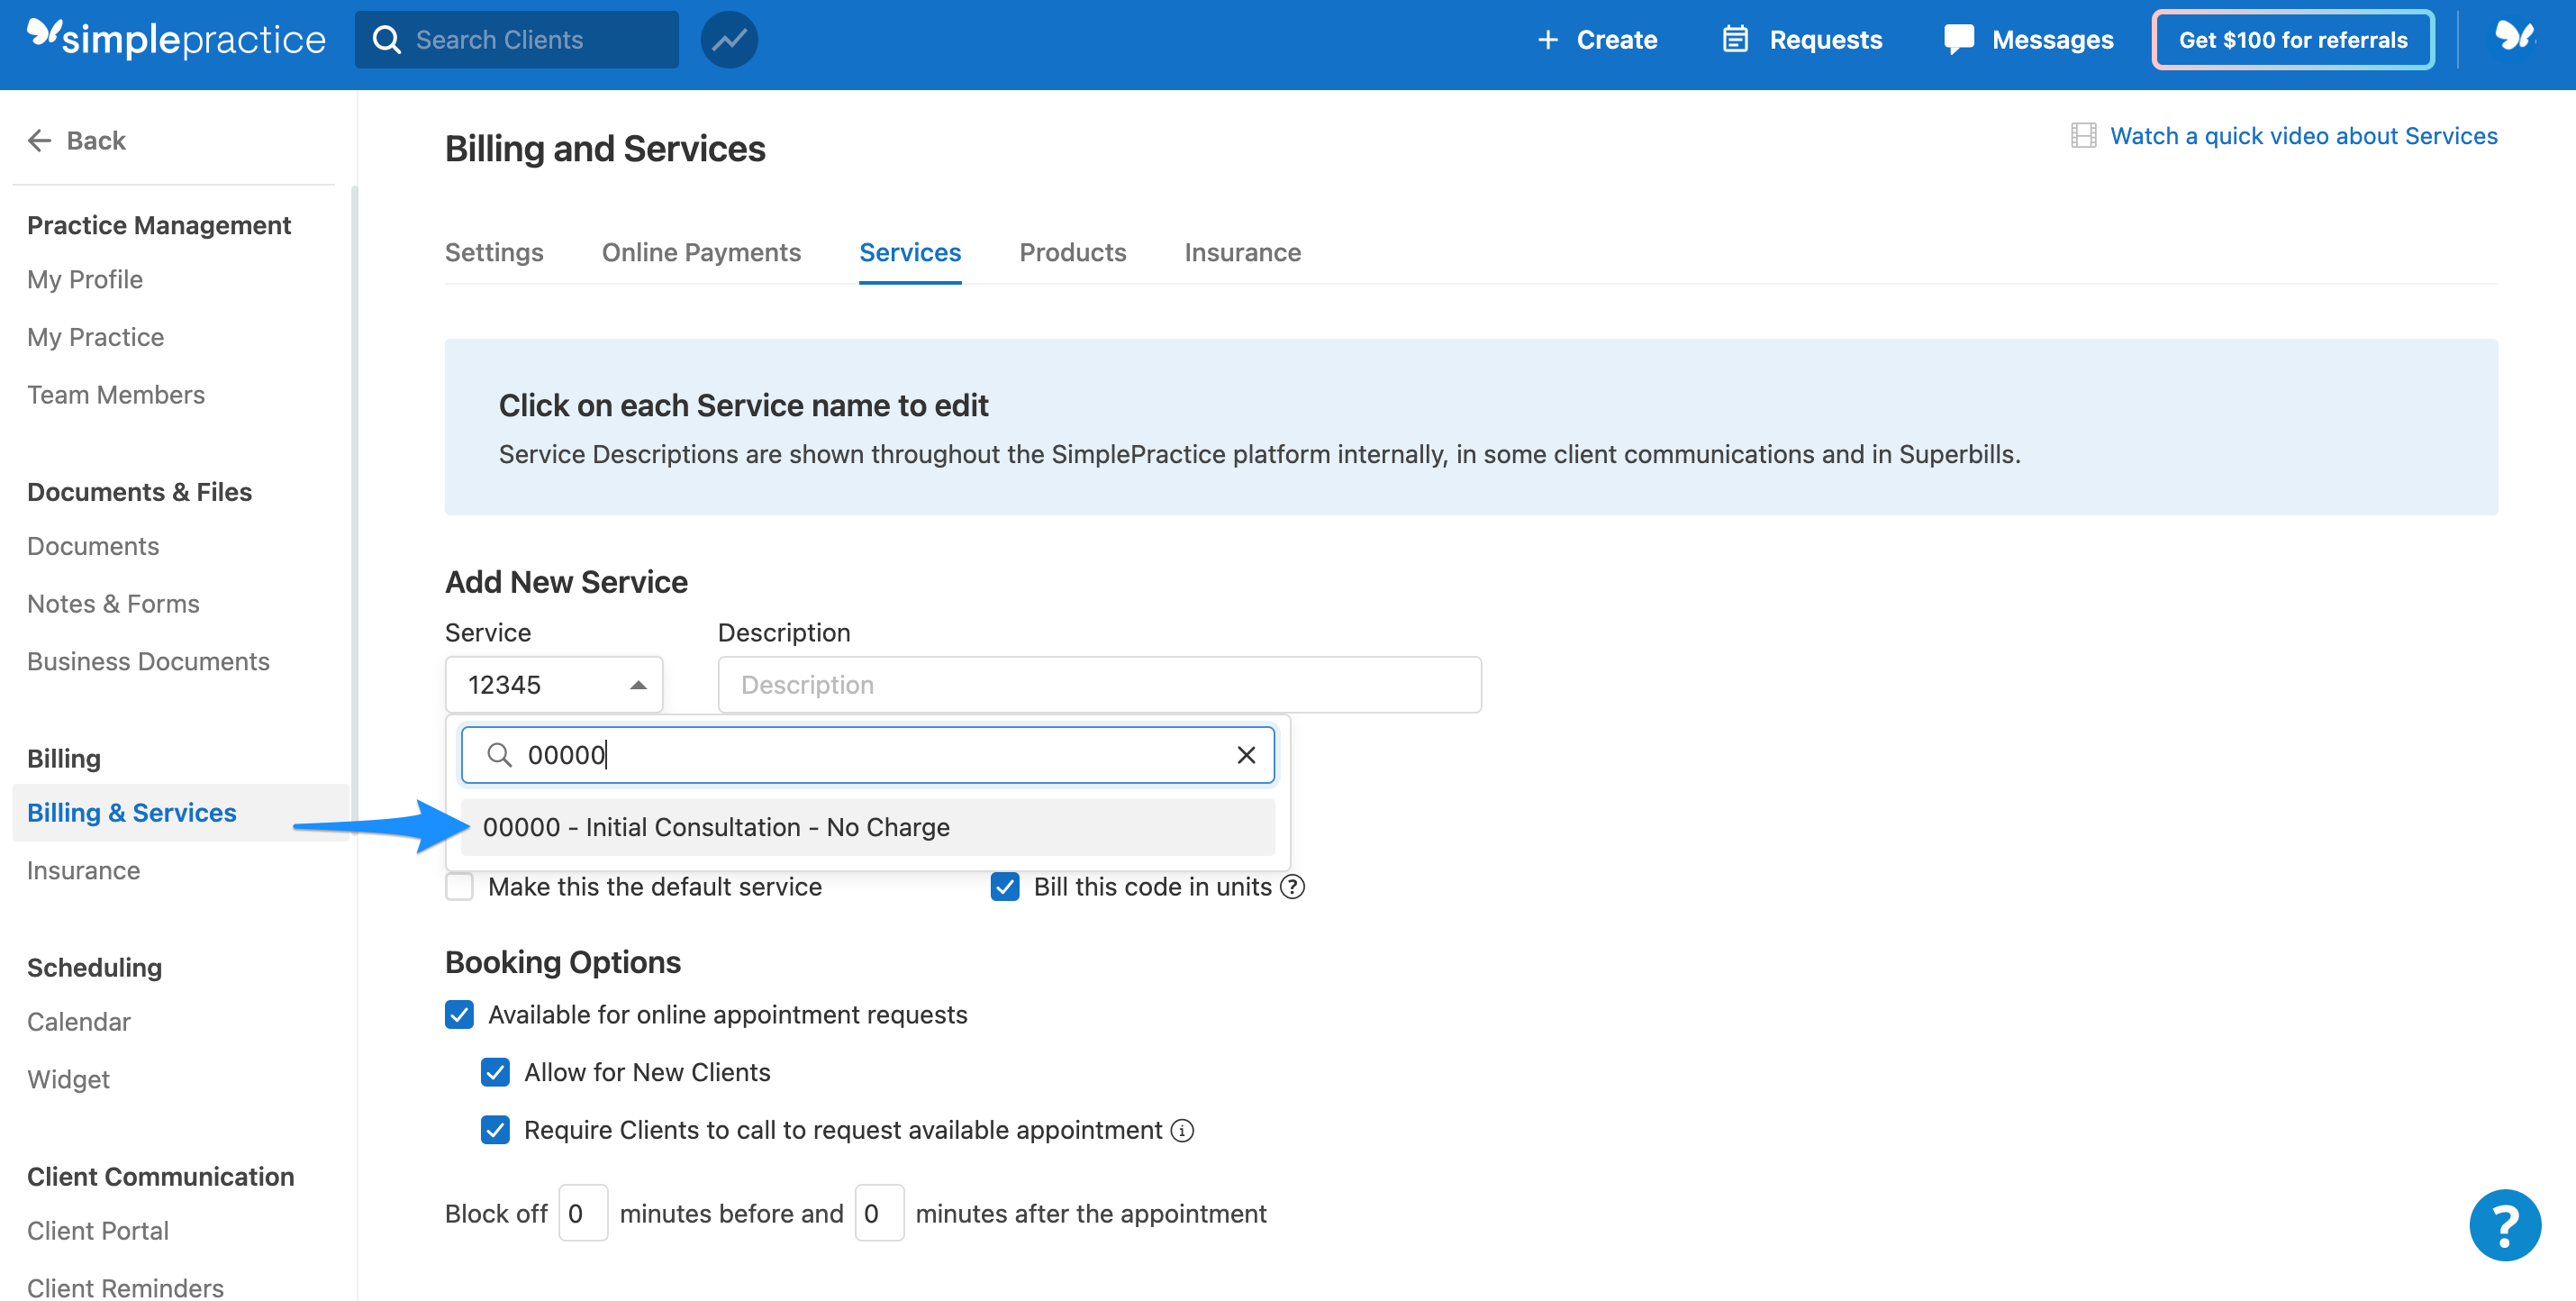Open the Search Clients field
The image size is (2576, 1301).
[x=516, y=39]
